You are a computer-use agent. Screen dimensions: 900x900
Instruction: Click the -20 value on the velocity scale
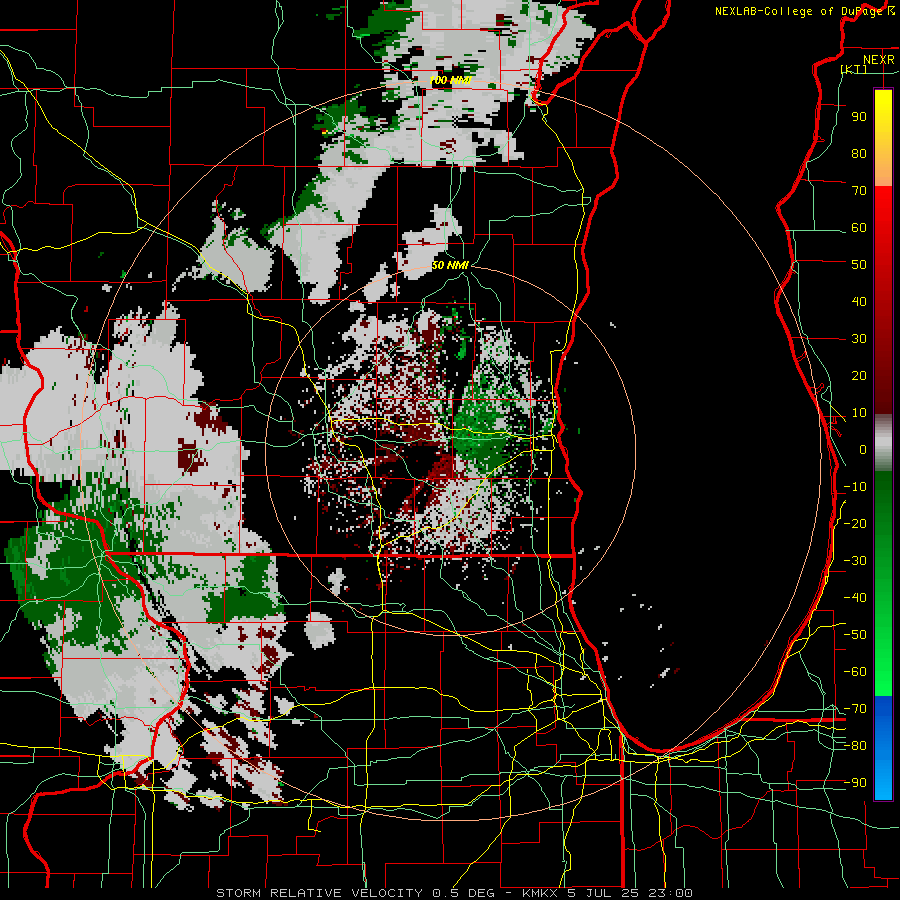855,524
